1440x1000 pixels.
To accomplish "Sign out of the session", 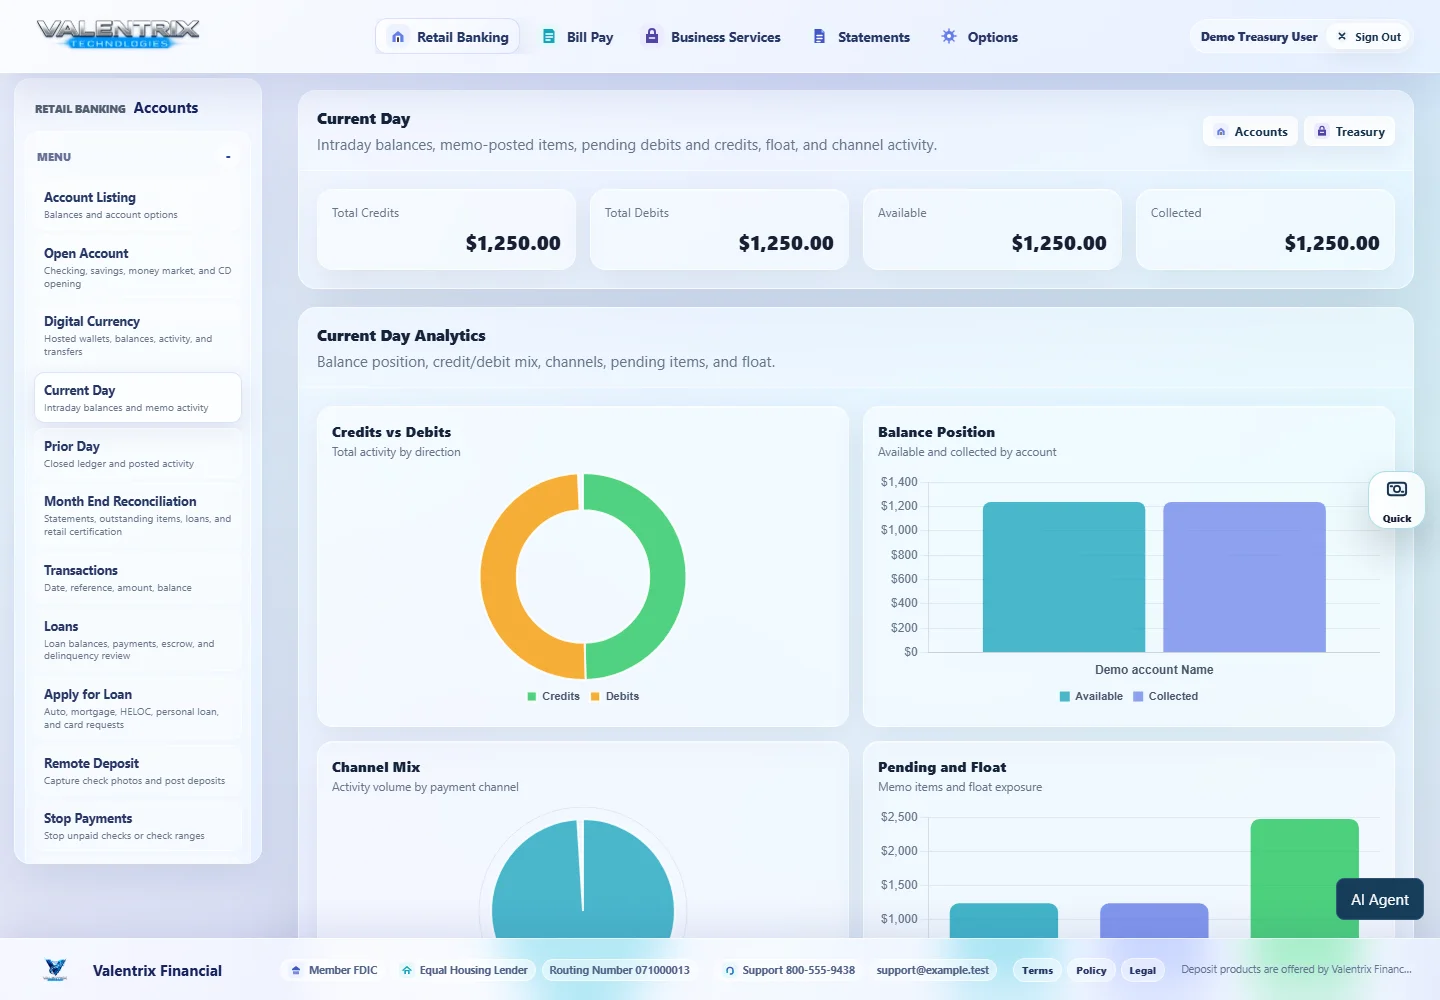I will (x=1369, y=37).
